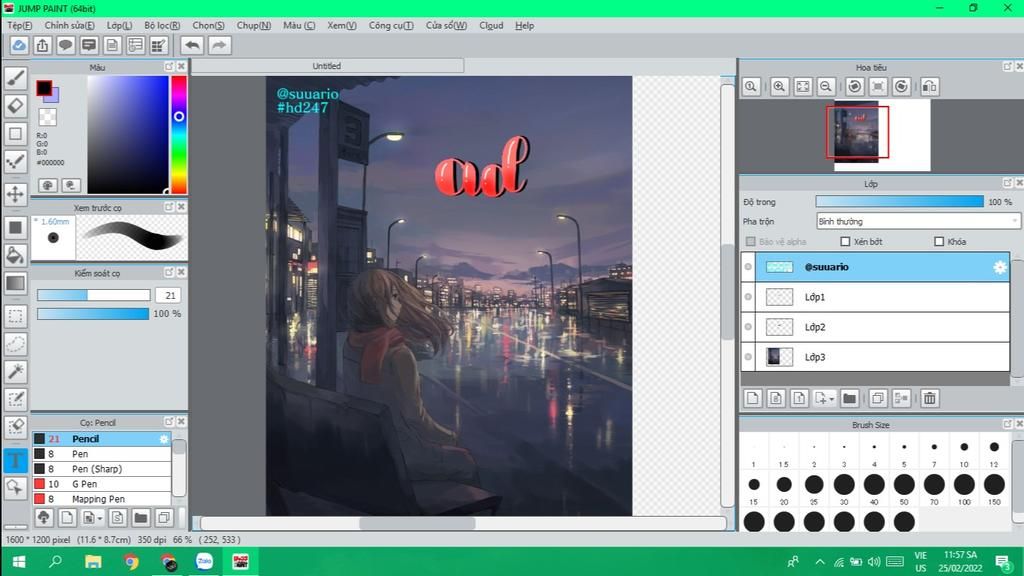
Task: Open the Tệp(F) menu
Action: click(x=20, y=25)
